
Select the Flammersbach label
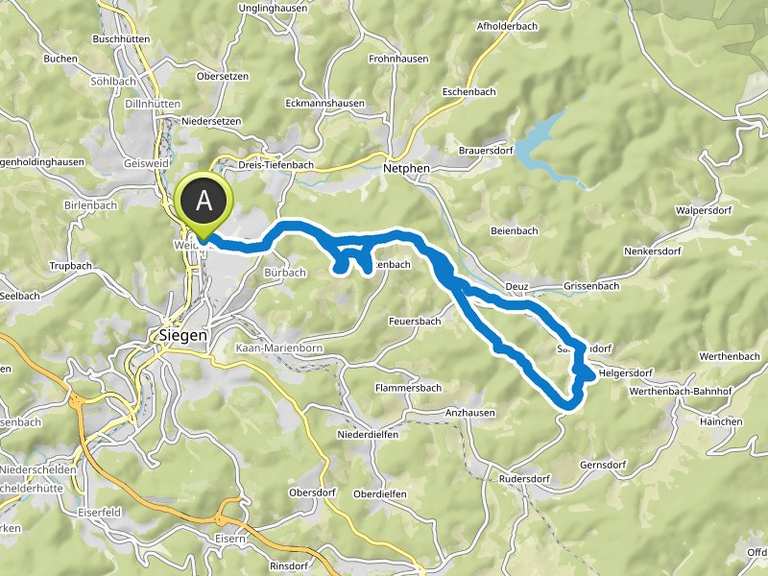408,388
